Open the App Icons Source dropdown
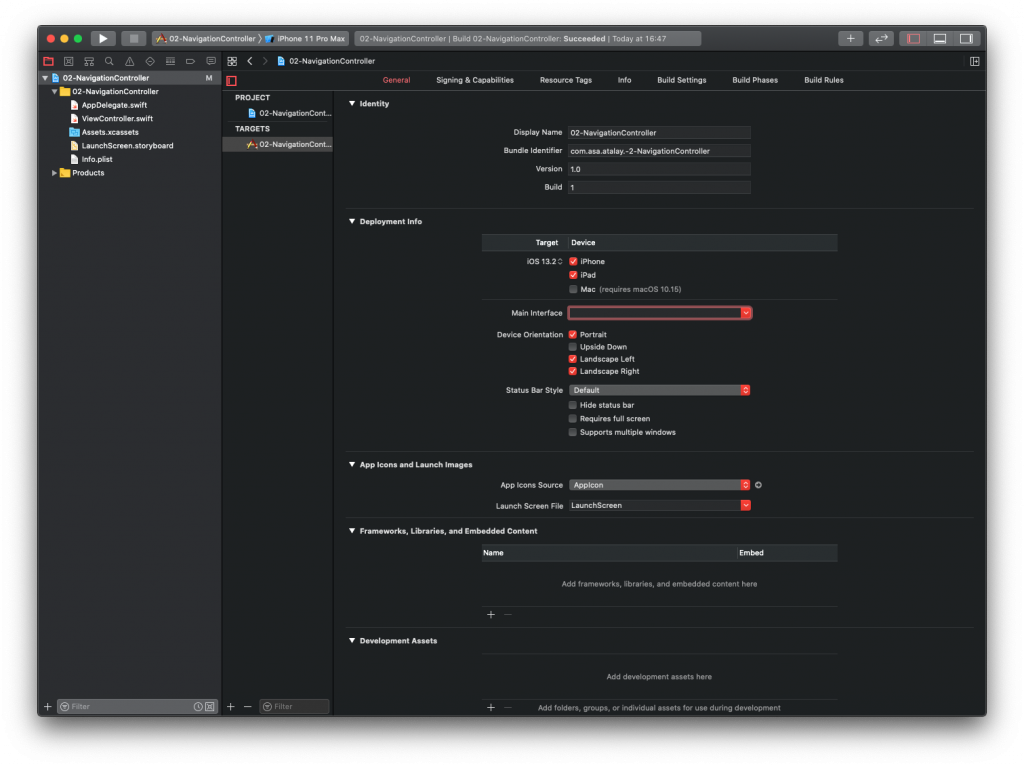This screenshot has height=766, width=1024. pyautogui.click(x=660, y=485)
